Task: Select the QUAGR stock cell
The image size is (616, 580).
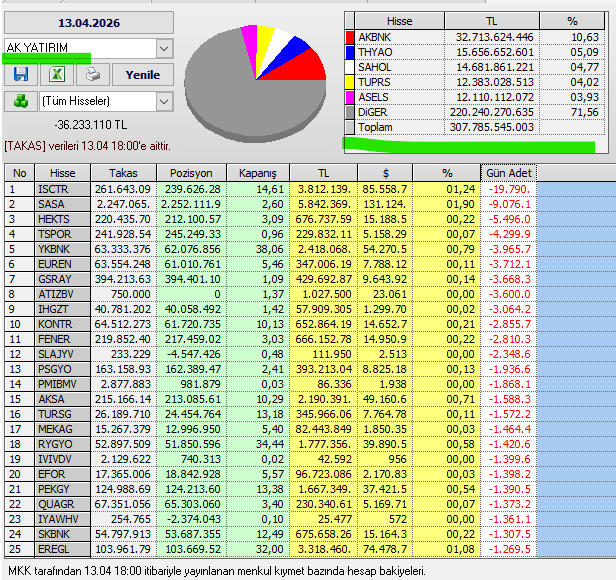Action: tap(62, 504)
